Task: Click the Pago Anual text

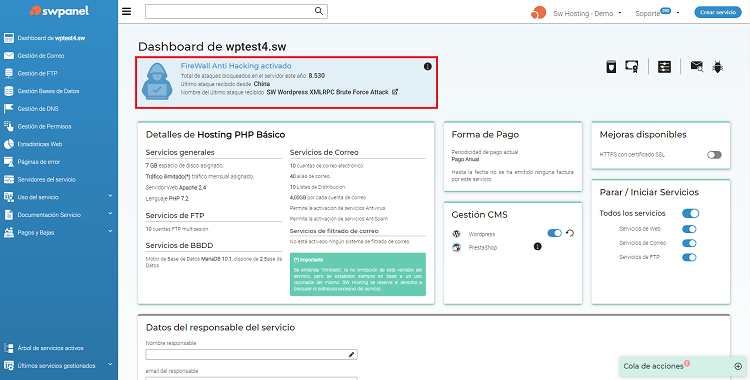Action: pos(465,159)
